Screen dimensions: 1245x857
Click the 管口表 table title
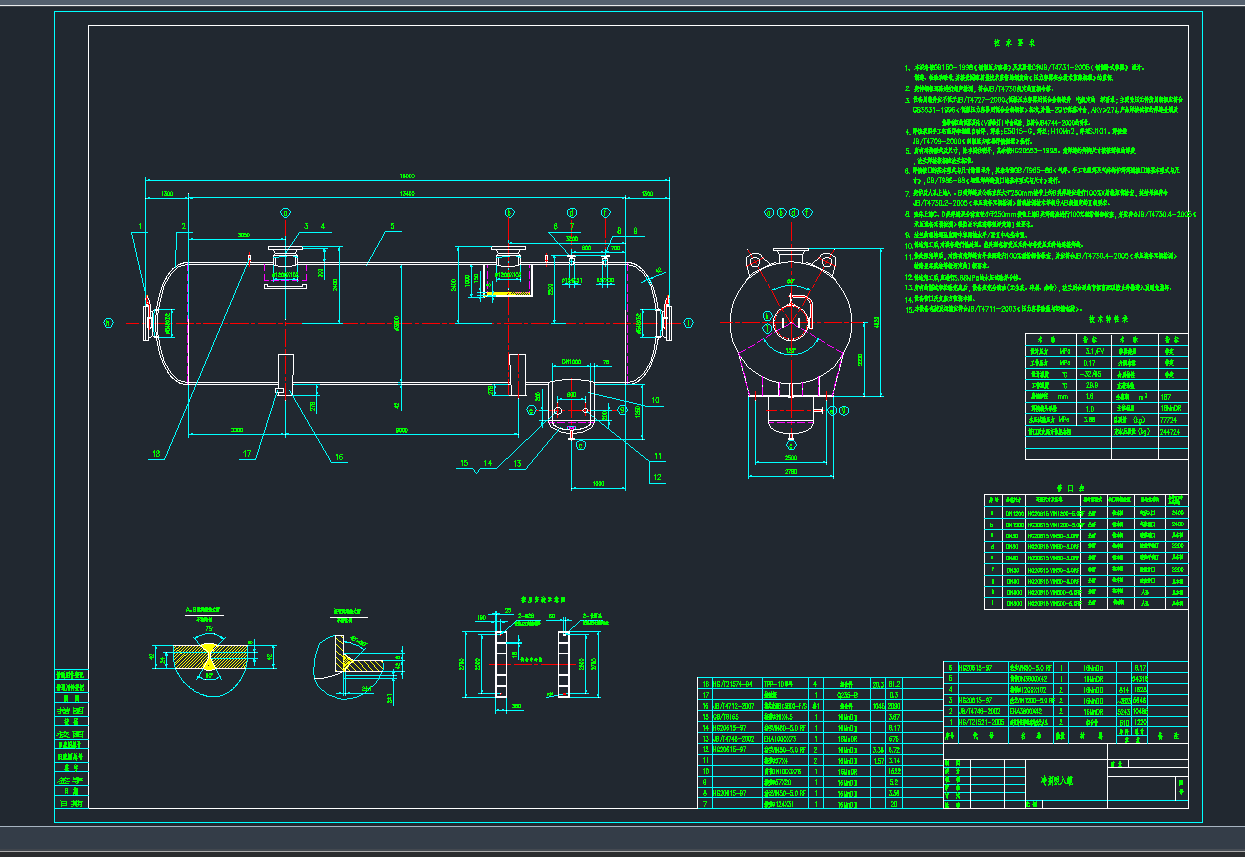click(x=1070, y=488)
